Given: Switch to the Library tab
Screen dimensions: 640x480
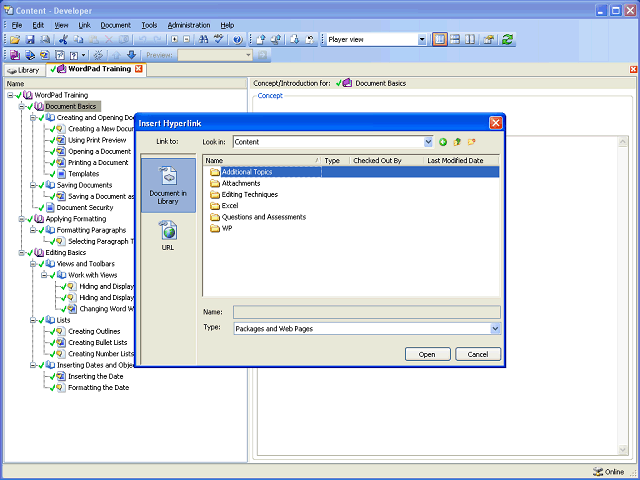Looking at the screenshot, I should click(x=24, y=70).
